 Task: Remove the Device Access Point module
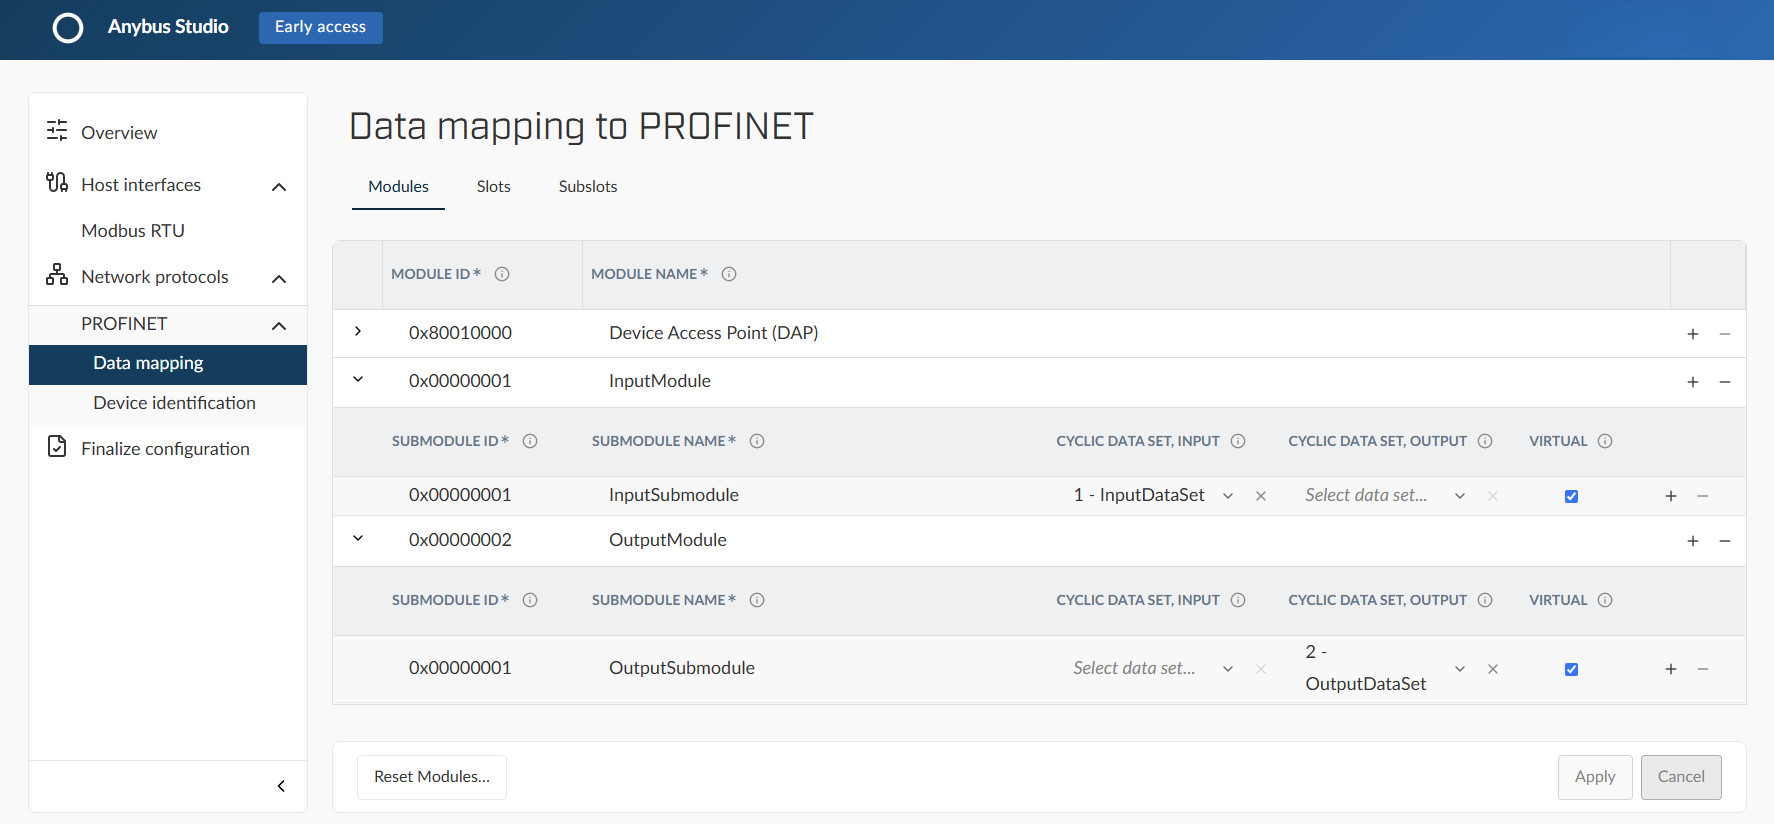tap(1725, 334)
